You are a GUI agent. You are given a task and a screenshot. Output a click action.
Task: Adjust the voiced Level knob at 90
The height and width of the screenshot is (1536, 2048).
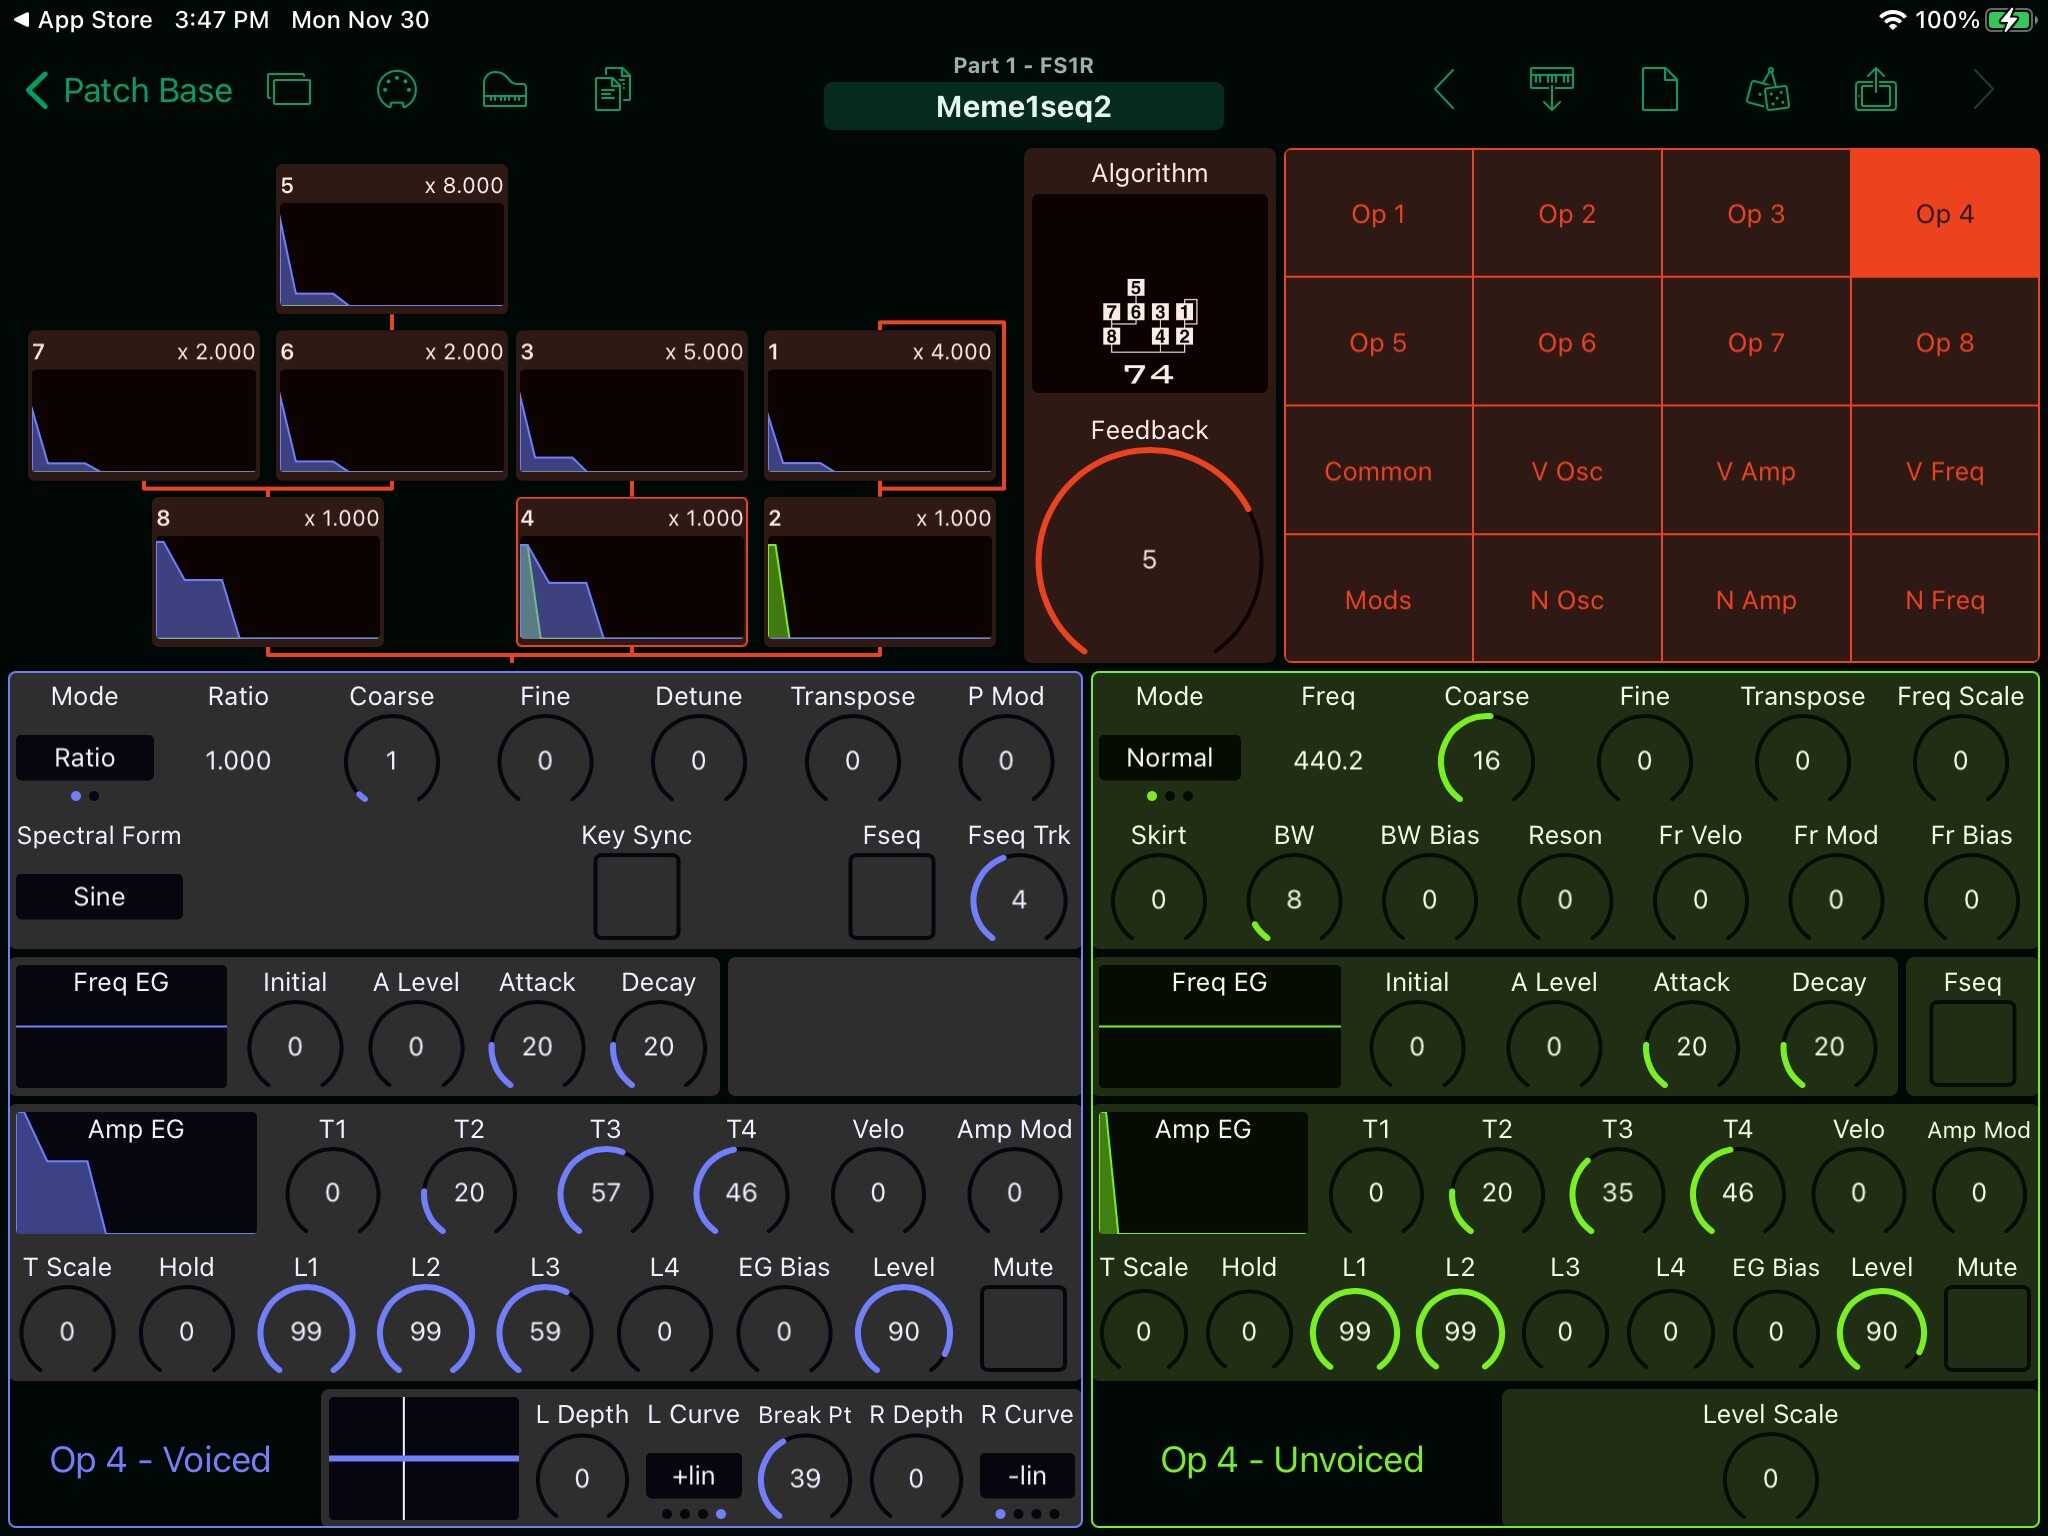click(x=903, y=1331)
